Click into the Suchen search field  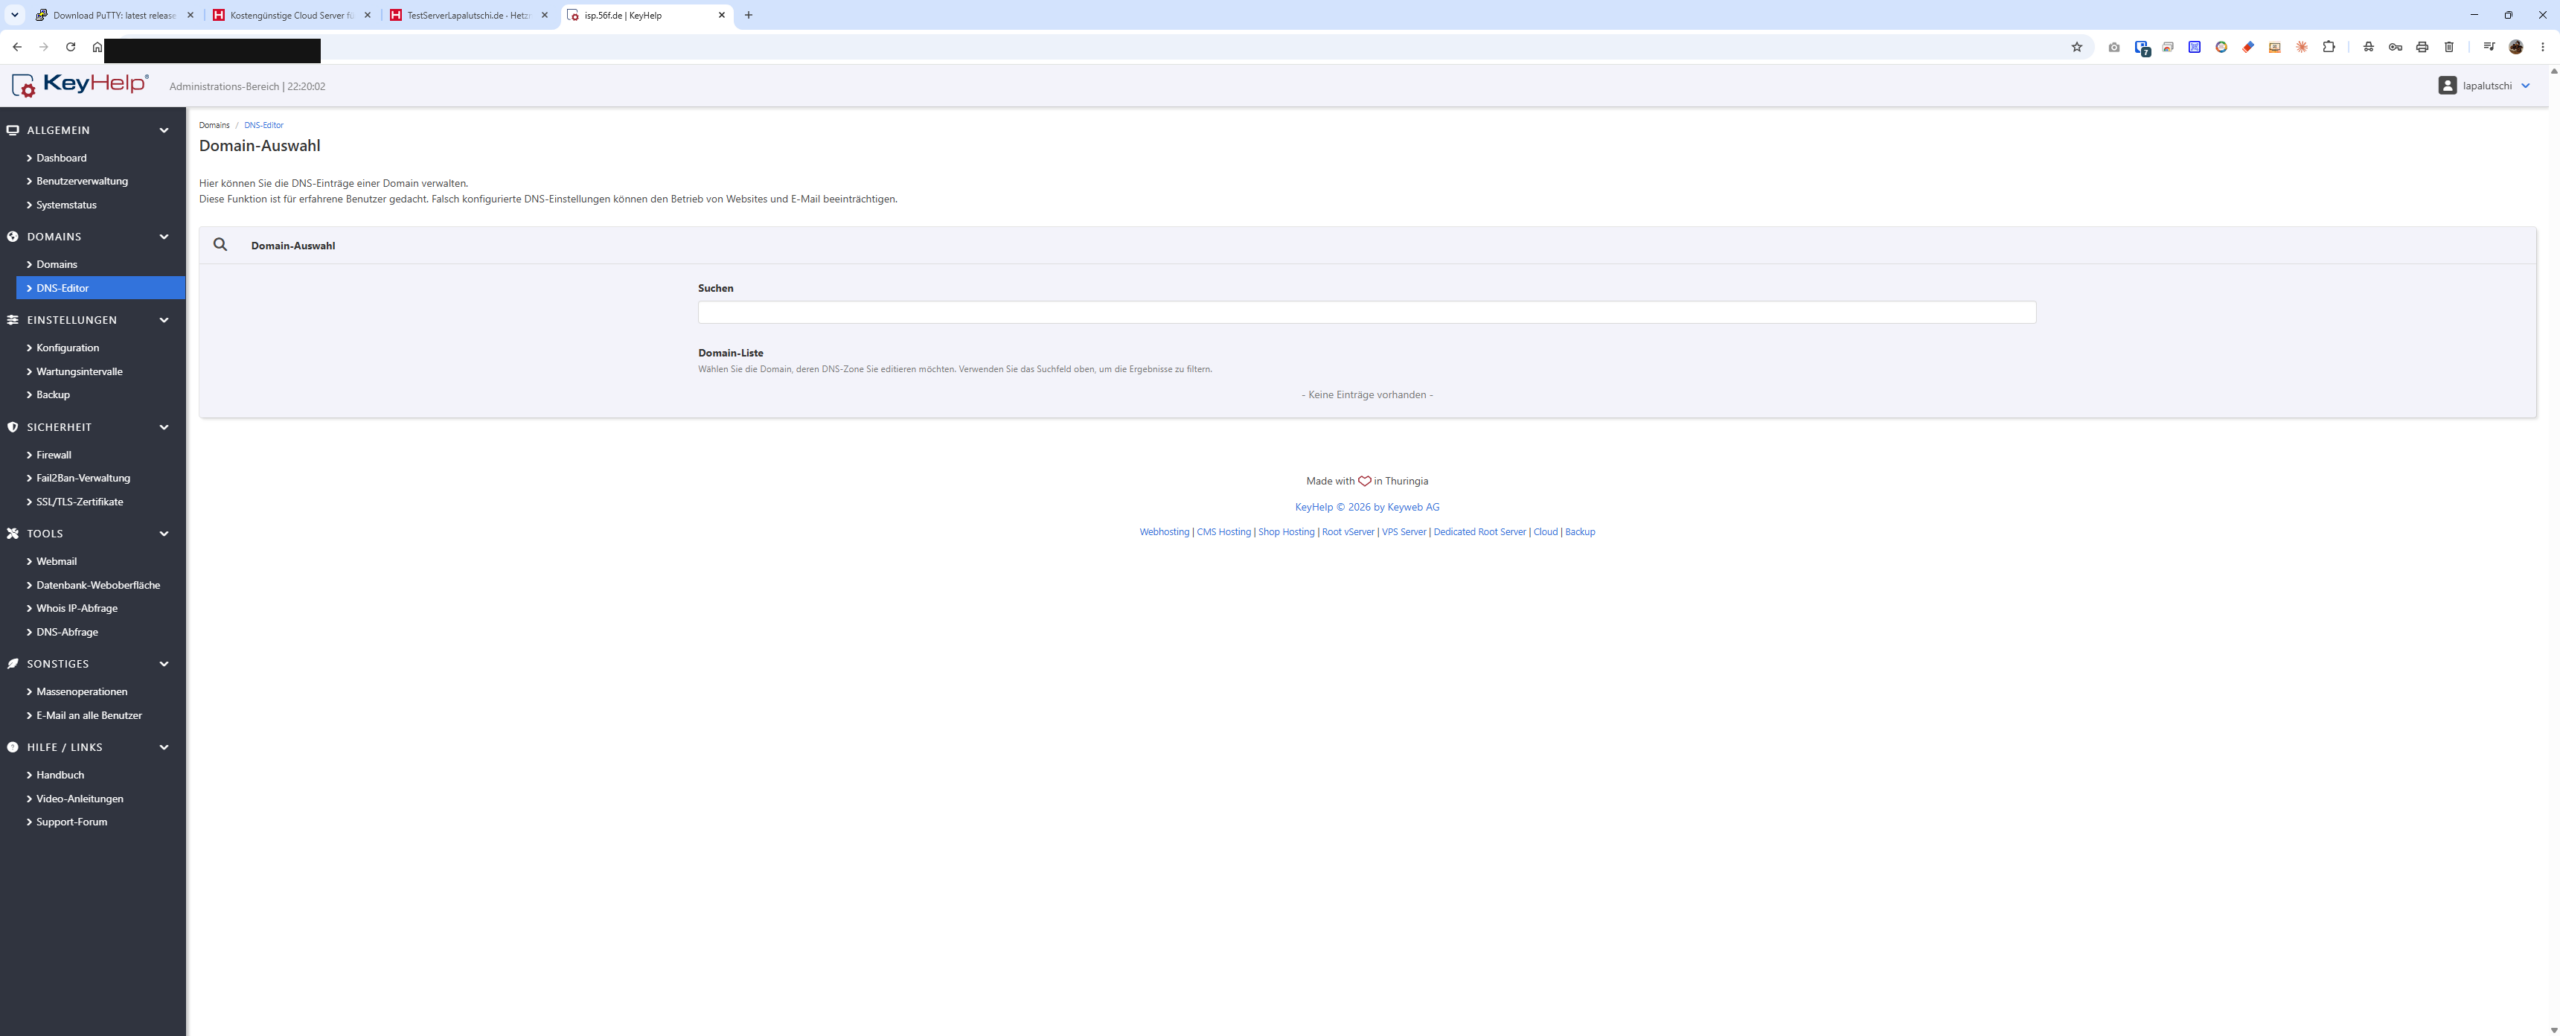[1367, 313]
